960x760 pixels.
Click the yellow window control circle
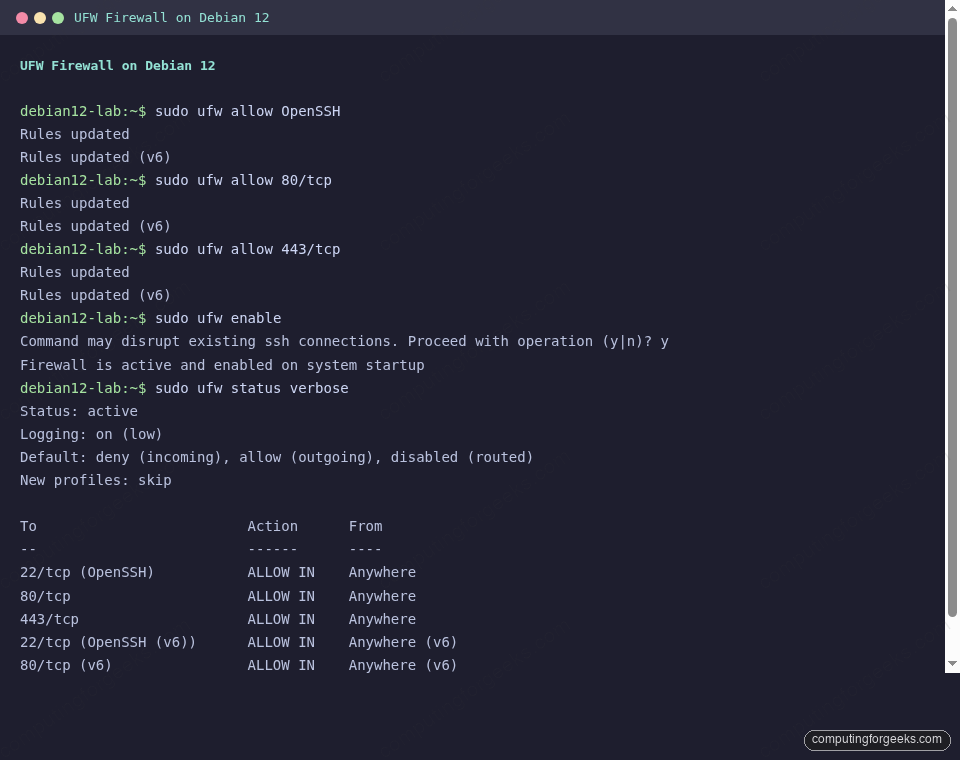click(x=40, y=17)
